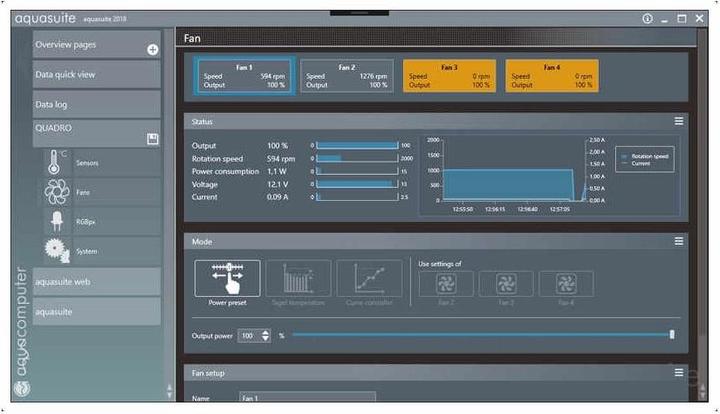Click the 0.09 A current value
The width and height of the screenshot is (720, 414).
[x=277, y=197]
